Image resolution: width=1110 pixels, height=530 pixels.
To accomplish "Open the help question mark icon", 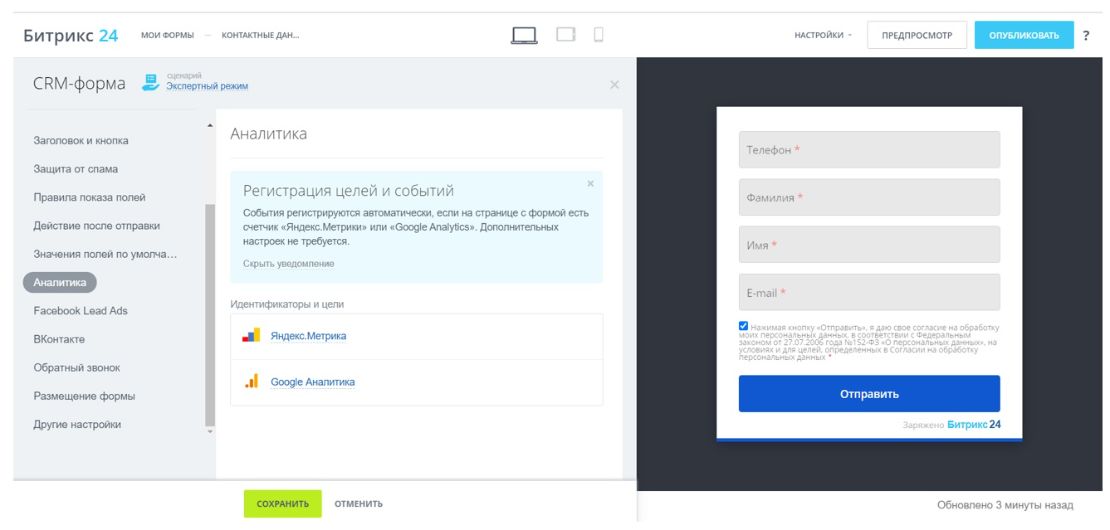I will click(x=1086, y=35).
